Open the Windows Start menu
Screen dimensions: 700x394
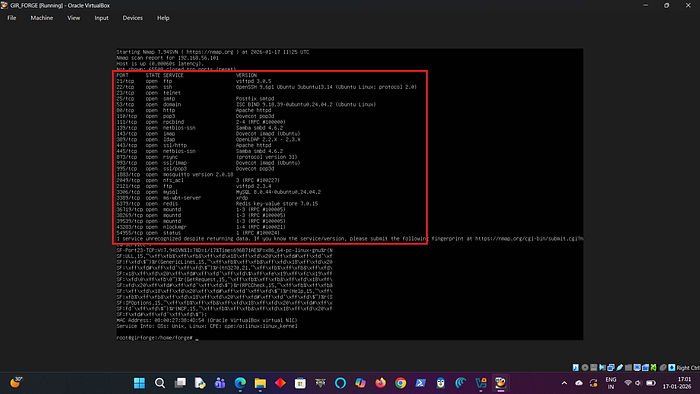(139, 383)
